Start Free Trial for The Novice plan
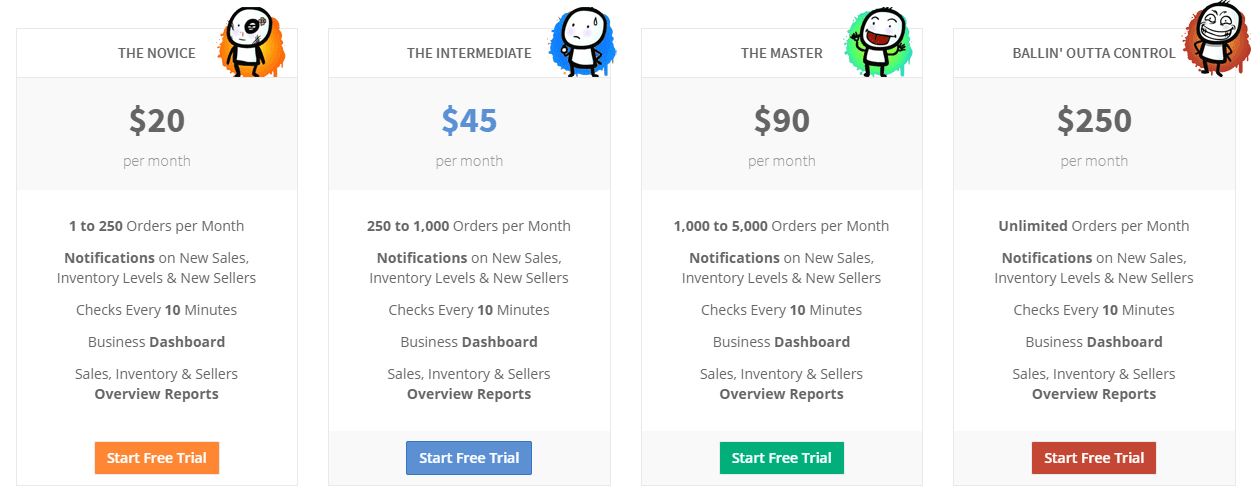The height and width of the screenshot is (497, 1256). (157, 458)
